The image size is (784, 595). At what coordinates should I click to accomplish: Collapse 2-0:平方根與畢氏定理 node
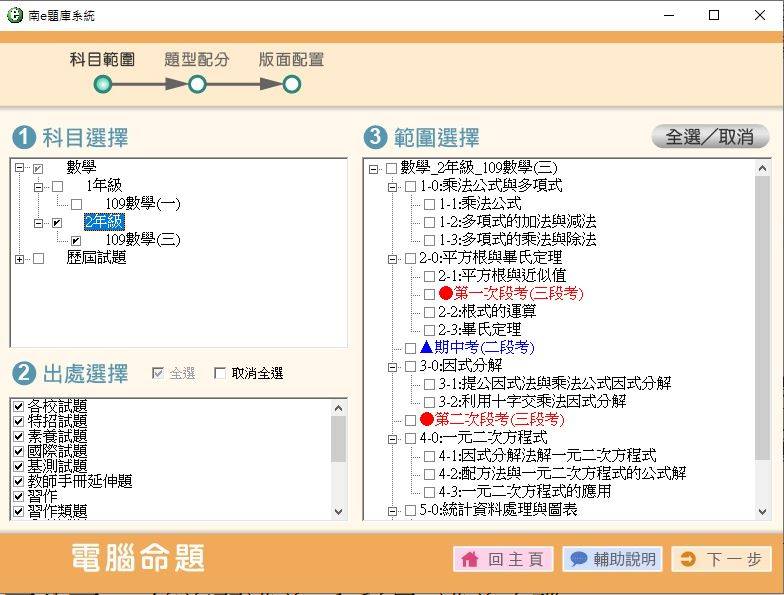click(x=392, y=259)
